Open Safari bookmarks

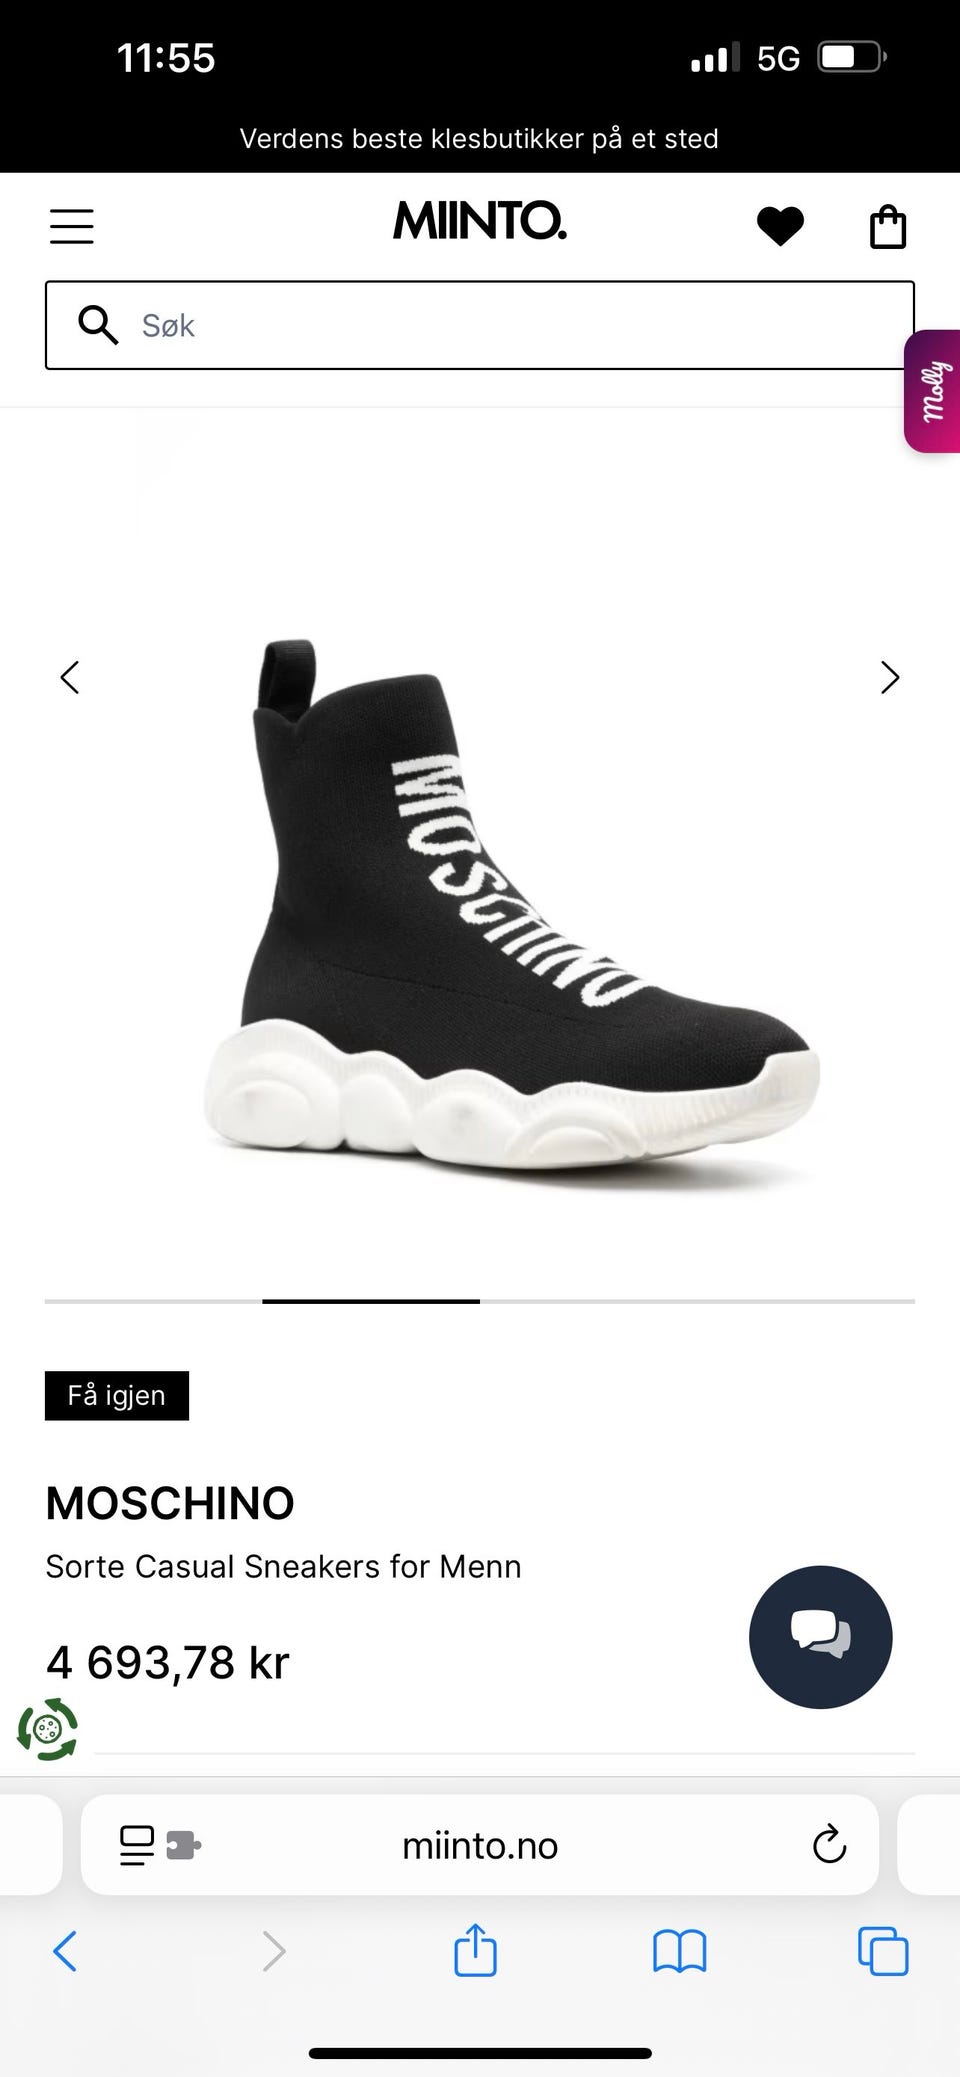point(680,1951)
